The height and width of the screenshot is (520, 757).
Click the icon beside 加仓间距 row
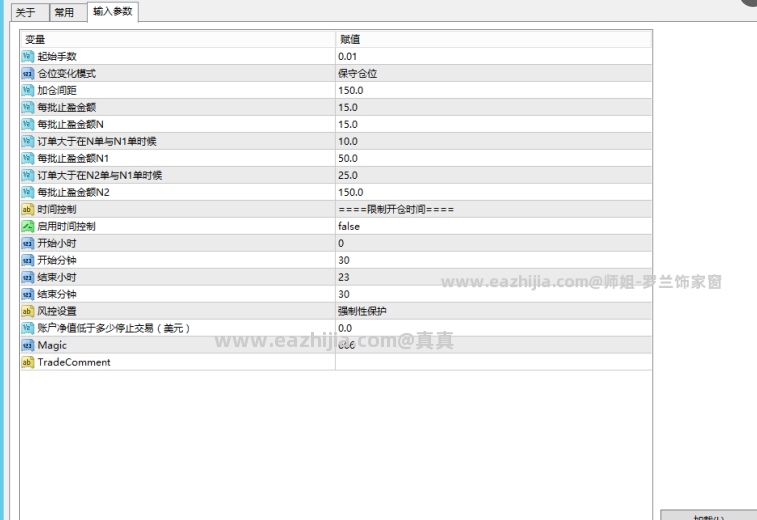coord(28,90)
